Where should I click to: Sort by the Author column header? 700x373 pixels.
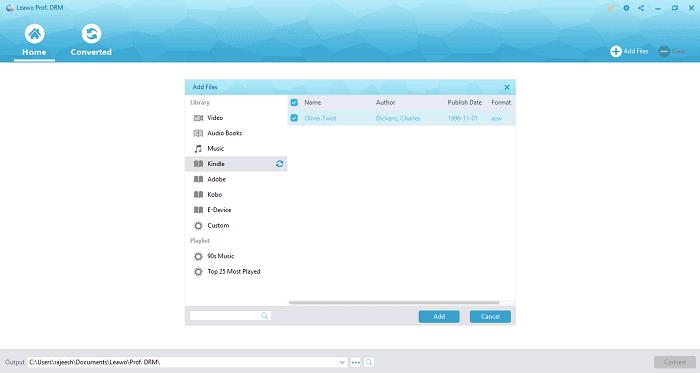pos(385,103)
